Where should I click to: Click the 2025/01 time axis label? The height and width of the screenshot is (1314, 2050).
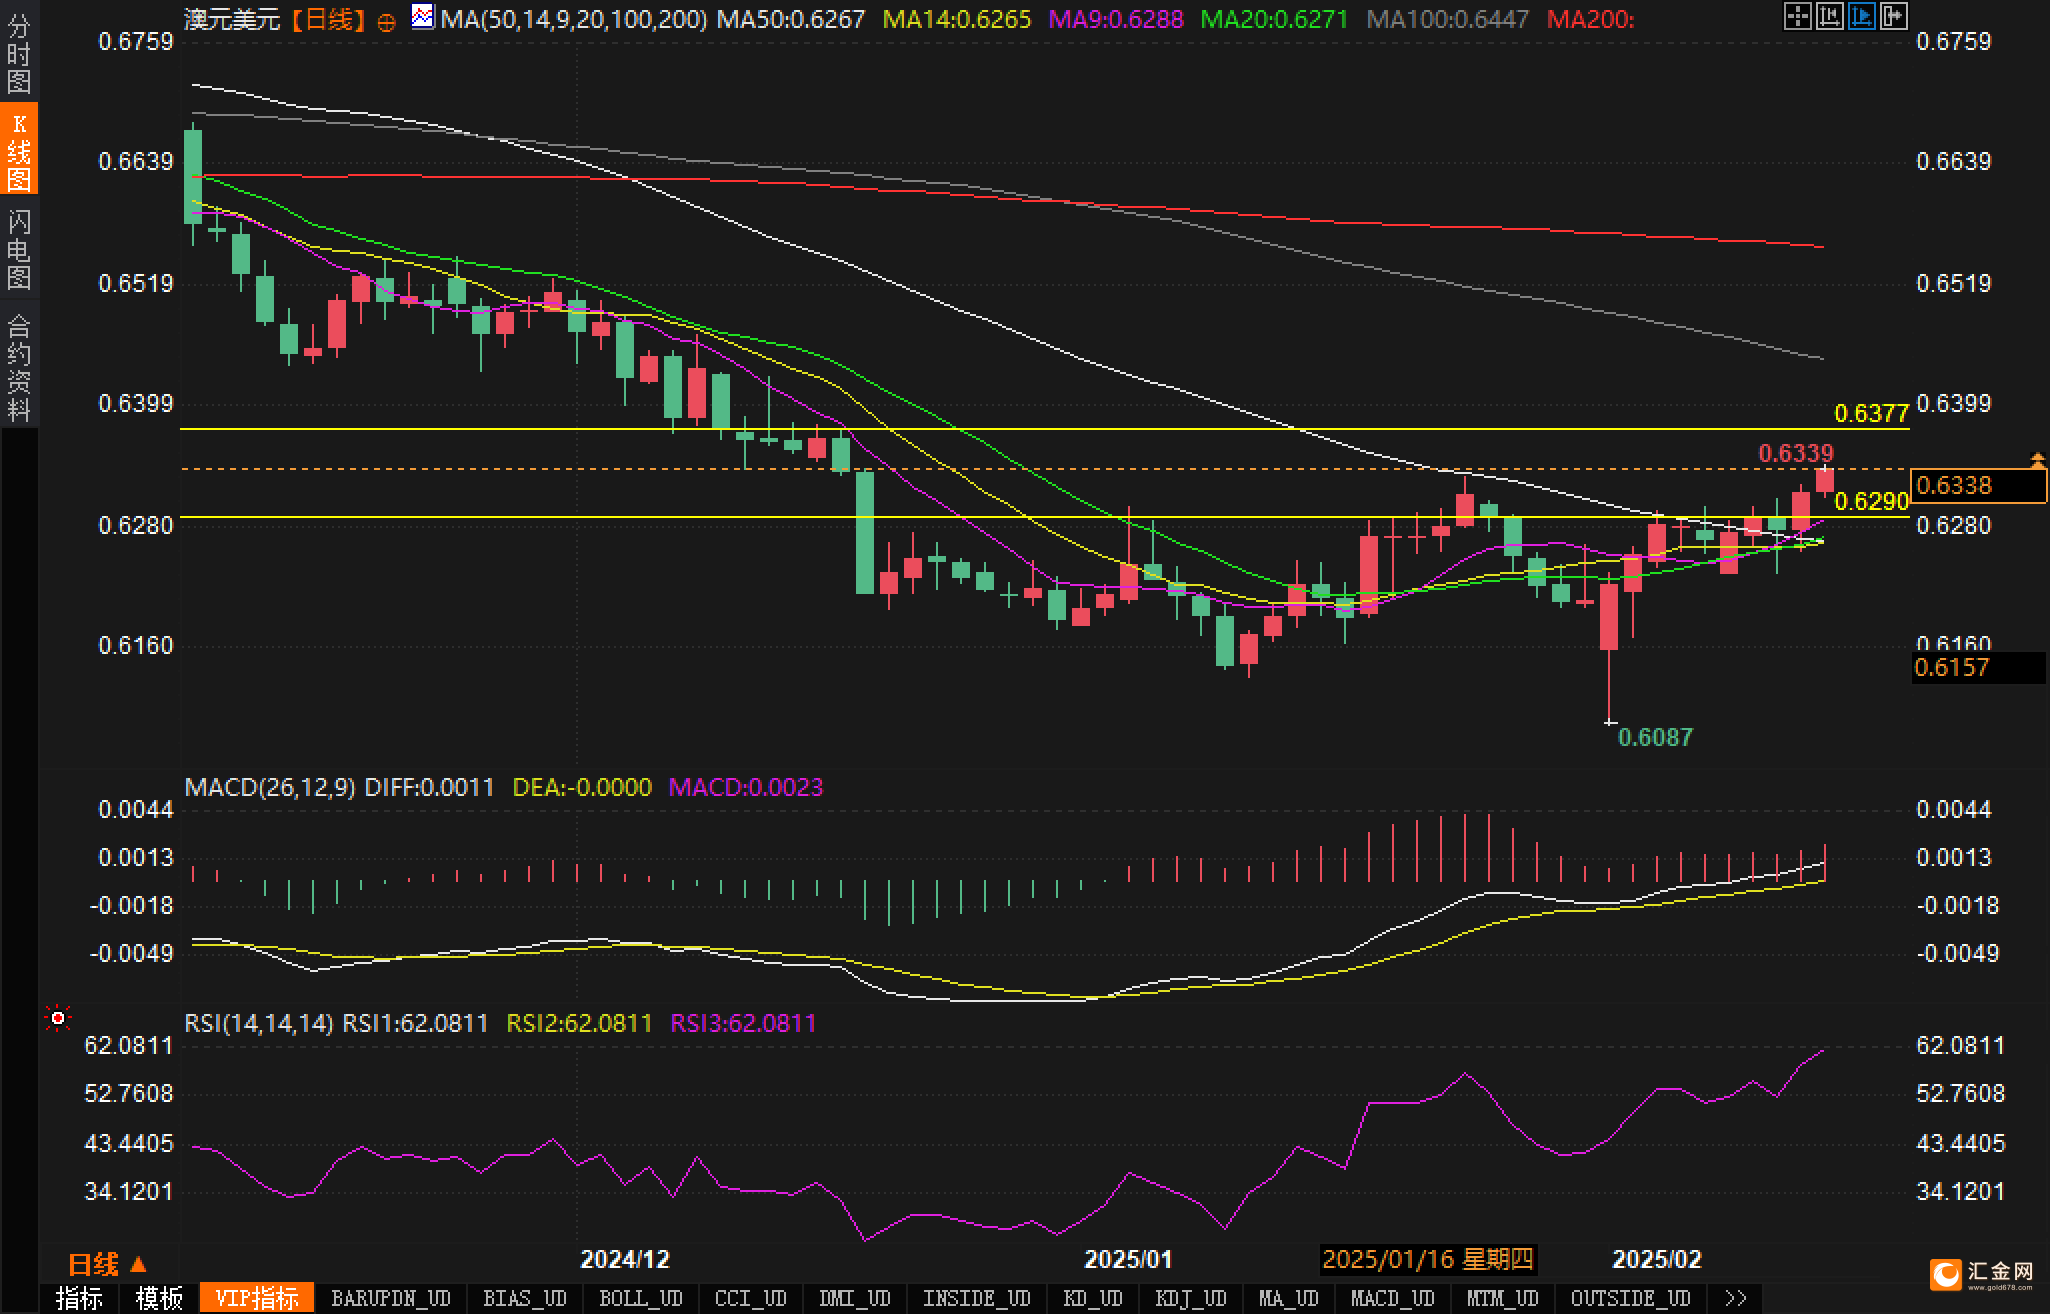pyautogui.click(x=1128, y=1259)
